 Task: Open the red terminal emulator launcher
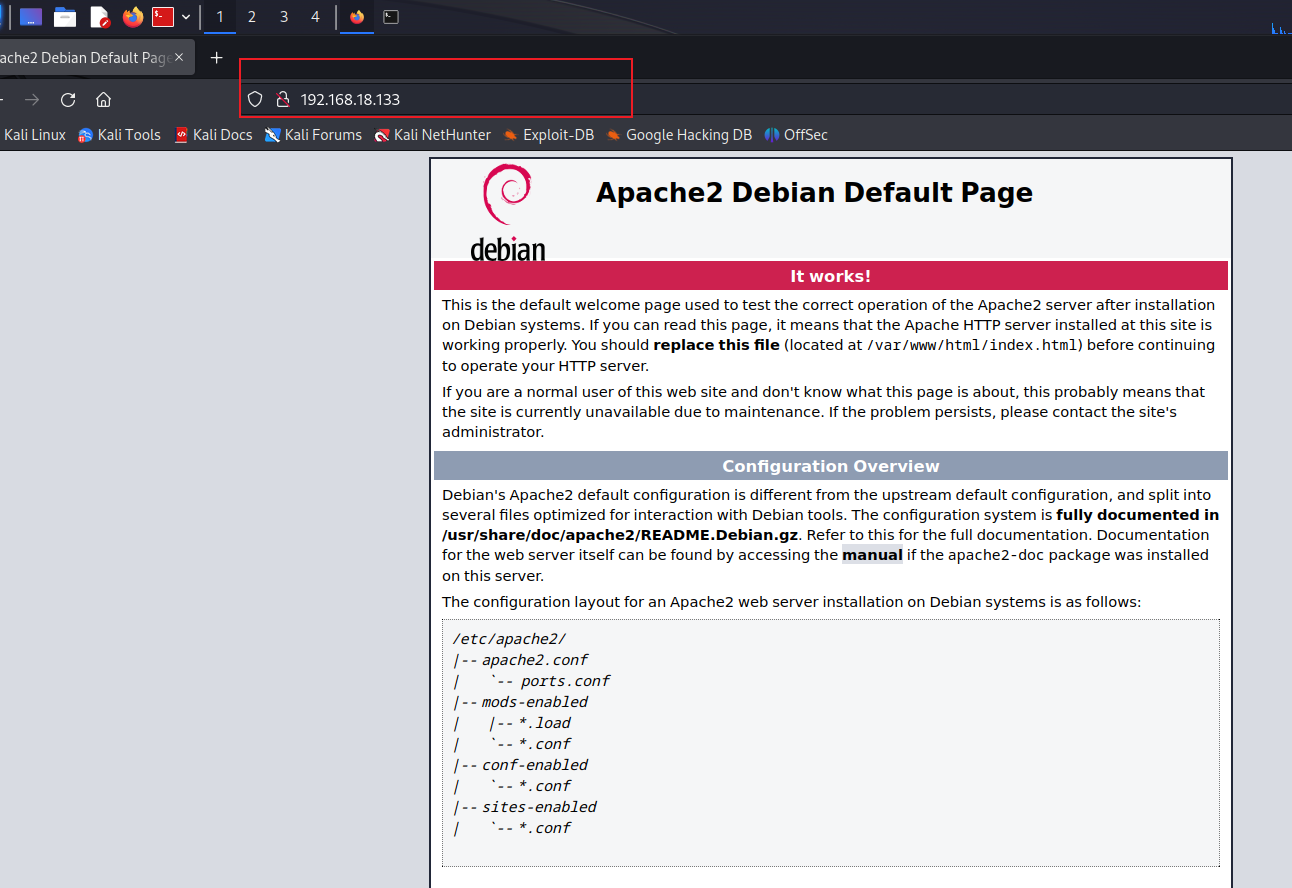(x=163, y=17)
